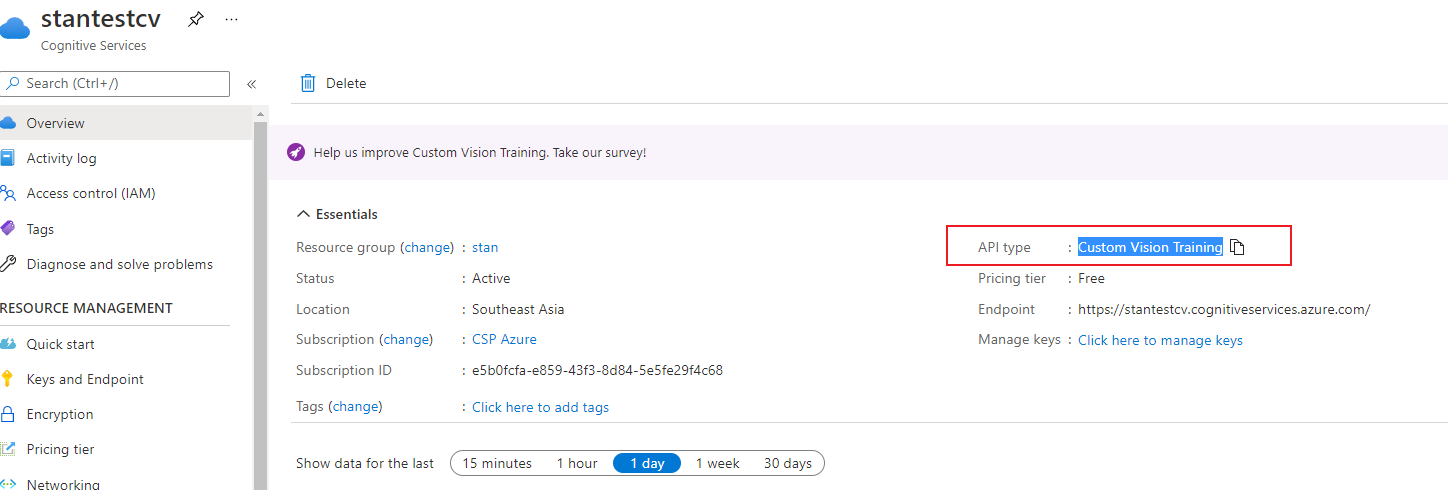Viewport: 1448px width, 490px height.
Task: Click the Pricing tier icon
Action: pos(8,449)
